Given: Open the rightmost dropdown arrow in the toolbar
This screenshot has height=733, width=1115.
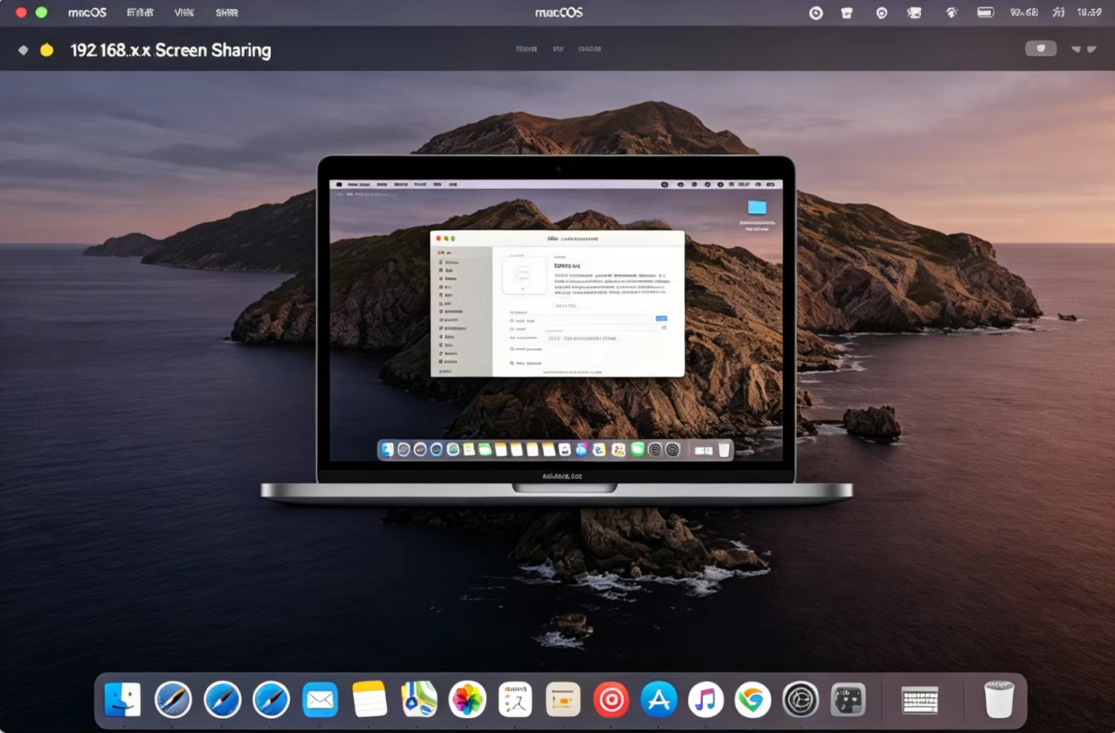Looking at the screenshot, I should tap(1091, 48).
